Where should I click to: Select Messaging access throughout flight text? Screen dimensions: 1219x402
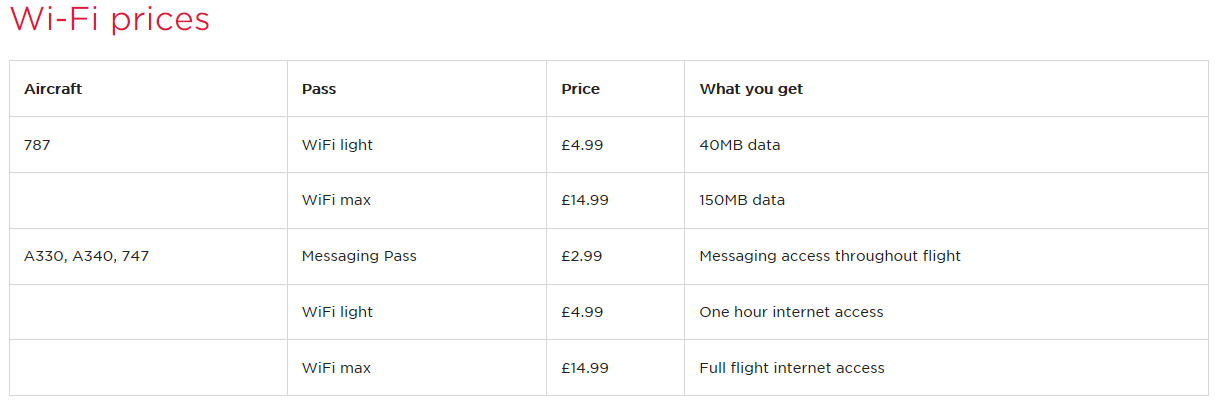point(830,256)
